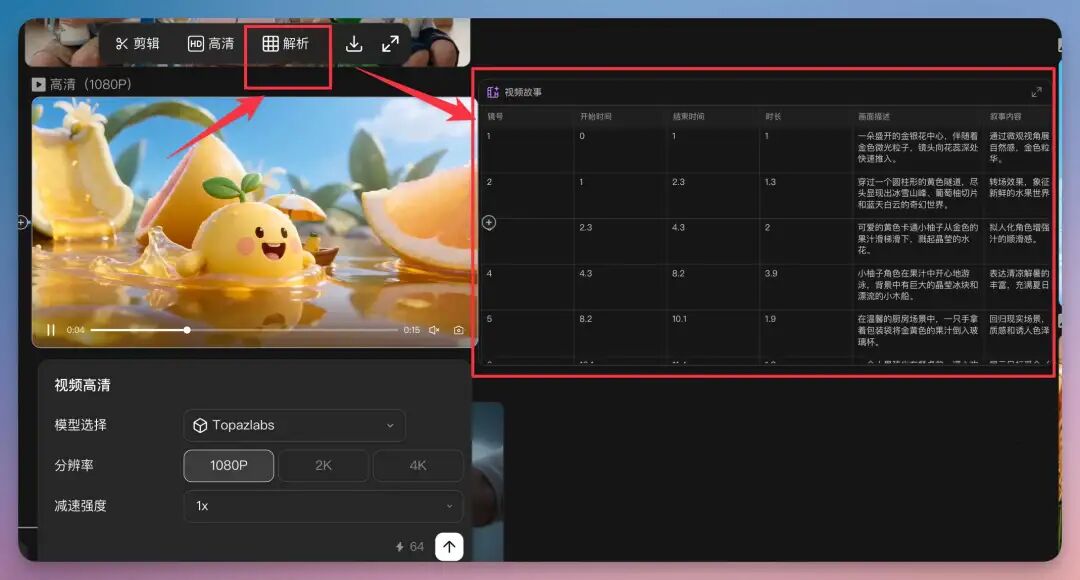Pause the video playback
1080x580 pixels.
coord(51,330)
